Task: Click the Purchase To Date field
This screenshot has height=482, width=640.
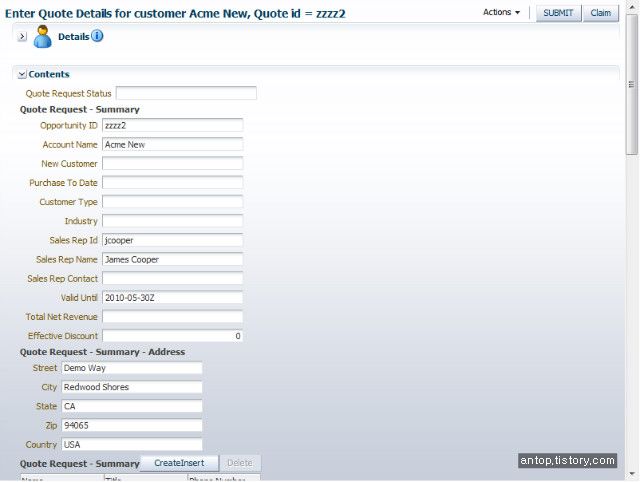Action: click(x=172, y=183)
